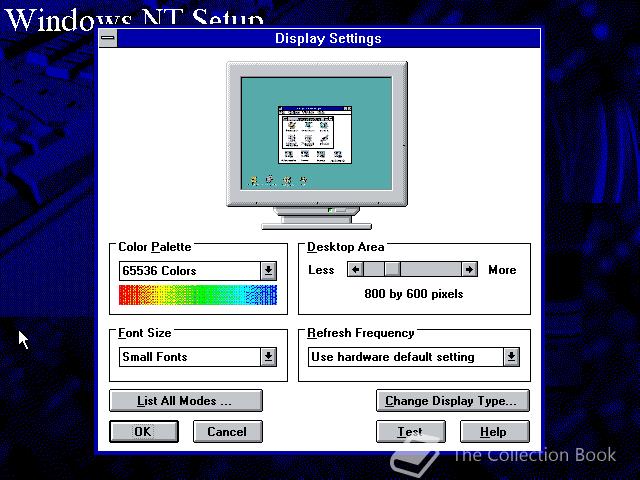Click slider track right of the thumb
The width and height of the screenshot is (640, 480).
431,269
